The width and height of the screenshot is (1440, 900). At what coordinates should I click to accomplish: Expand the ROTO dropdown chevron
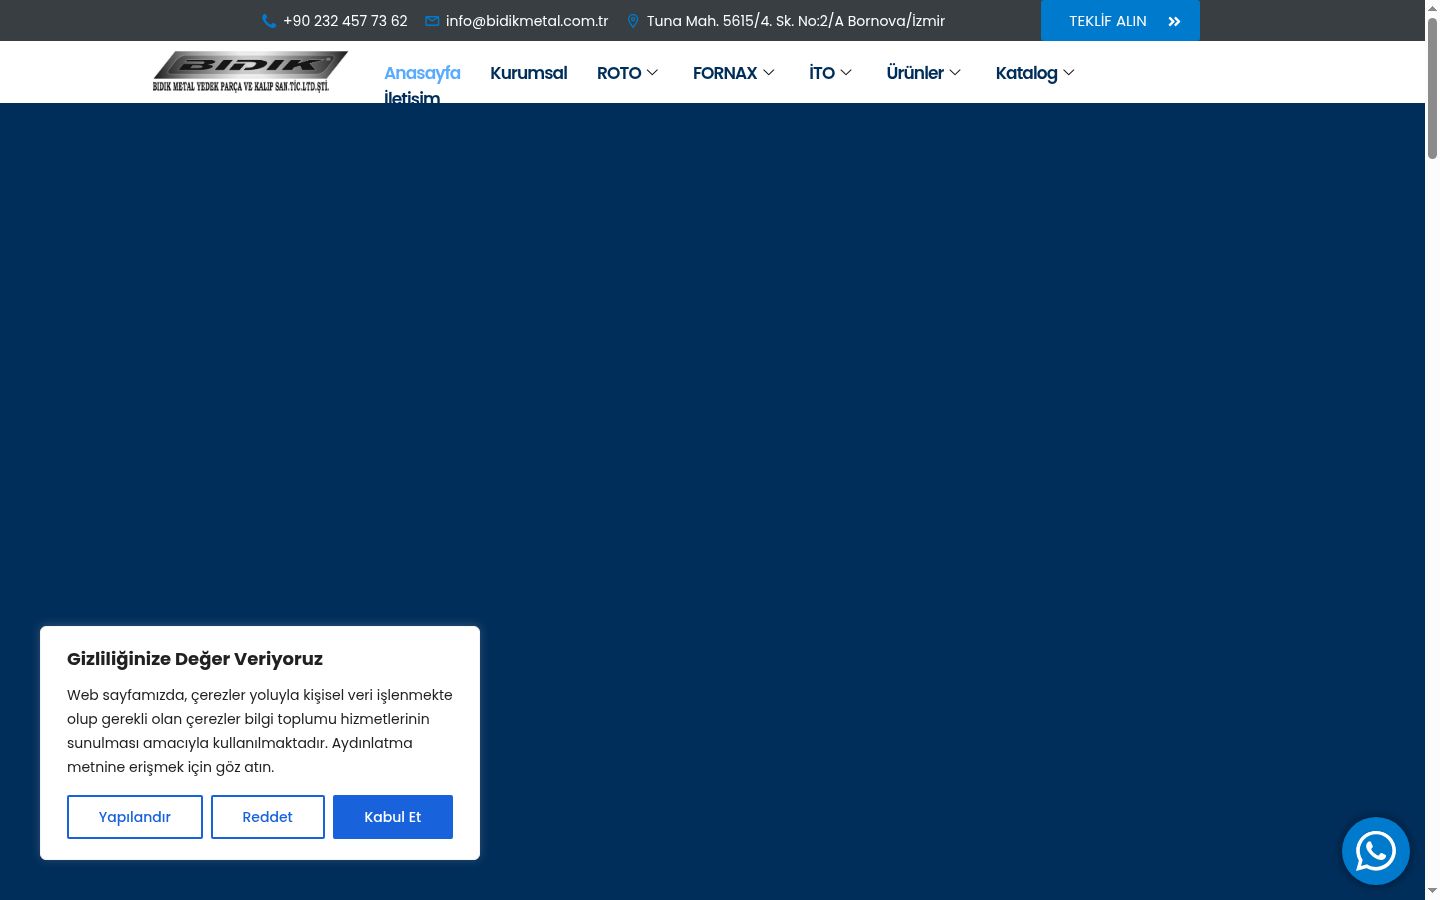[x=652, y=73]
